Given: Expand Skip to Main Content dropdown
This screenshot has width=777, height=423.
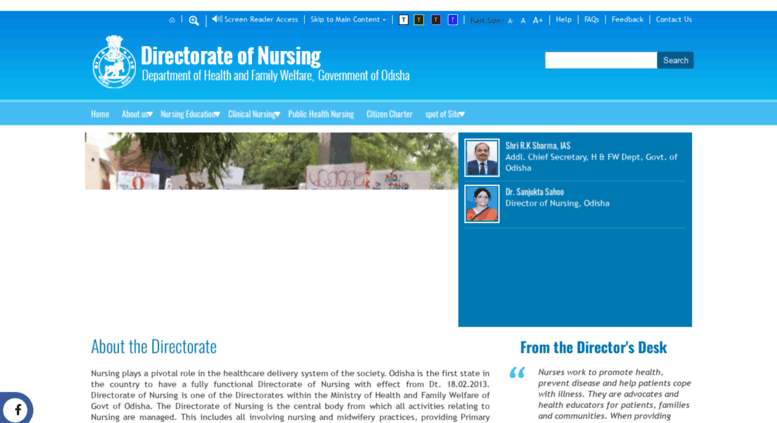Looking at the screenshot, I should 348,19.
